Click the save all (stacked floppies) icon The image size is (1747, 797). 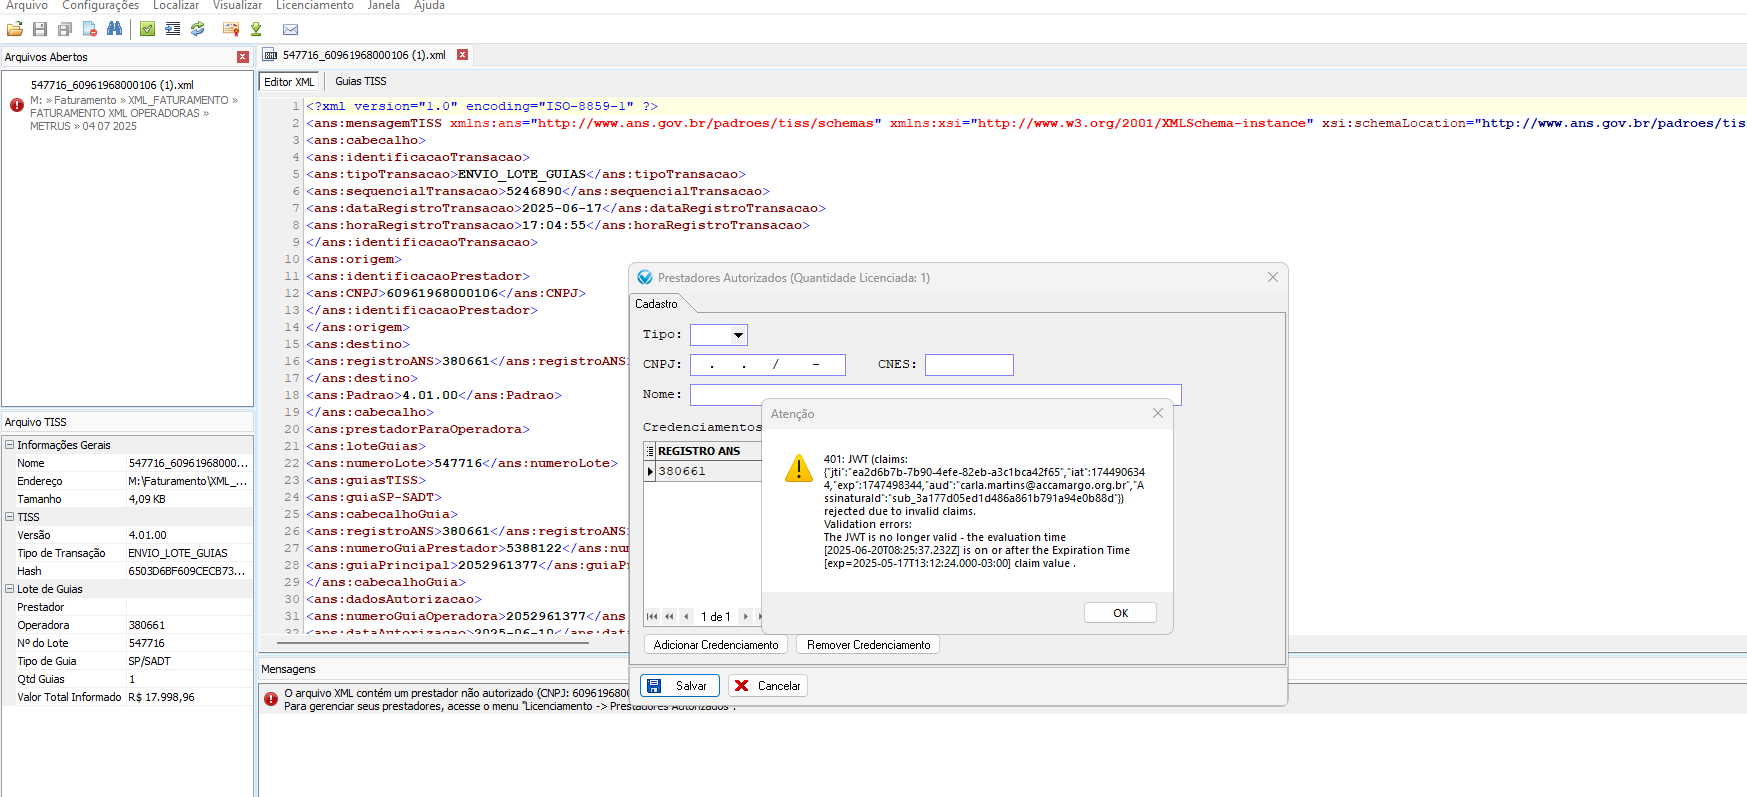pos(65,29)
